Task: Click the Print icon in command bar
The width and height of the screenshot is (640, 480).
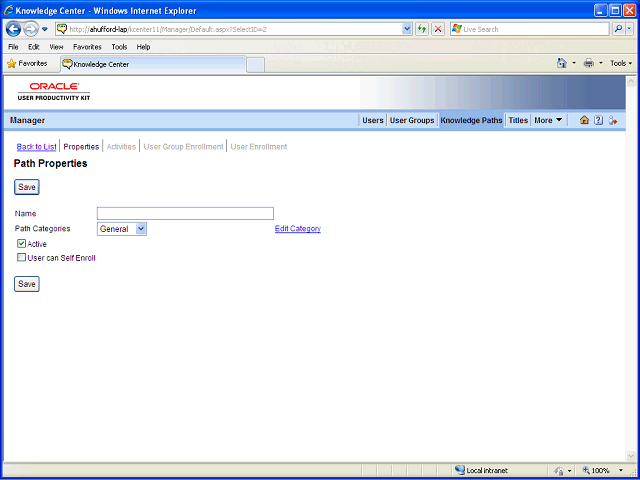Action: click(589, 63)
